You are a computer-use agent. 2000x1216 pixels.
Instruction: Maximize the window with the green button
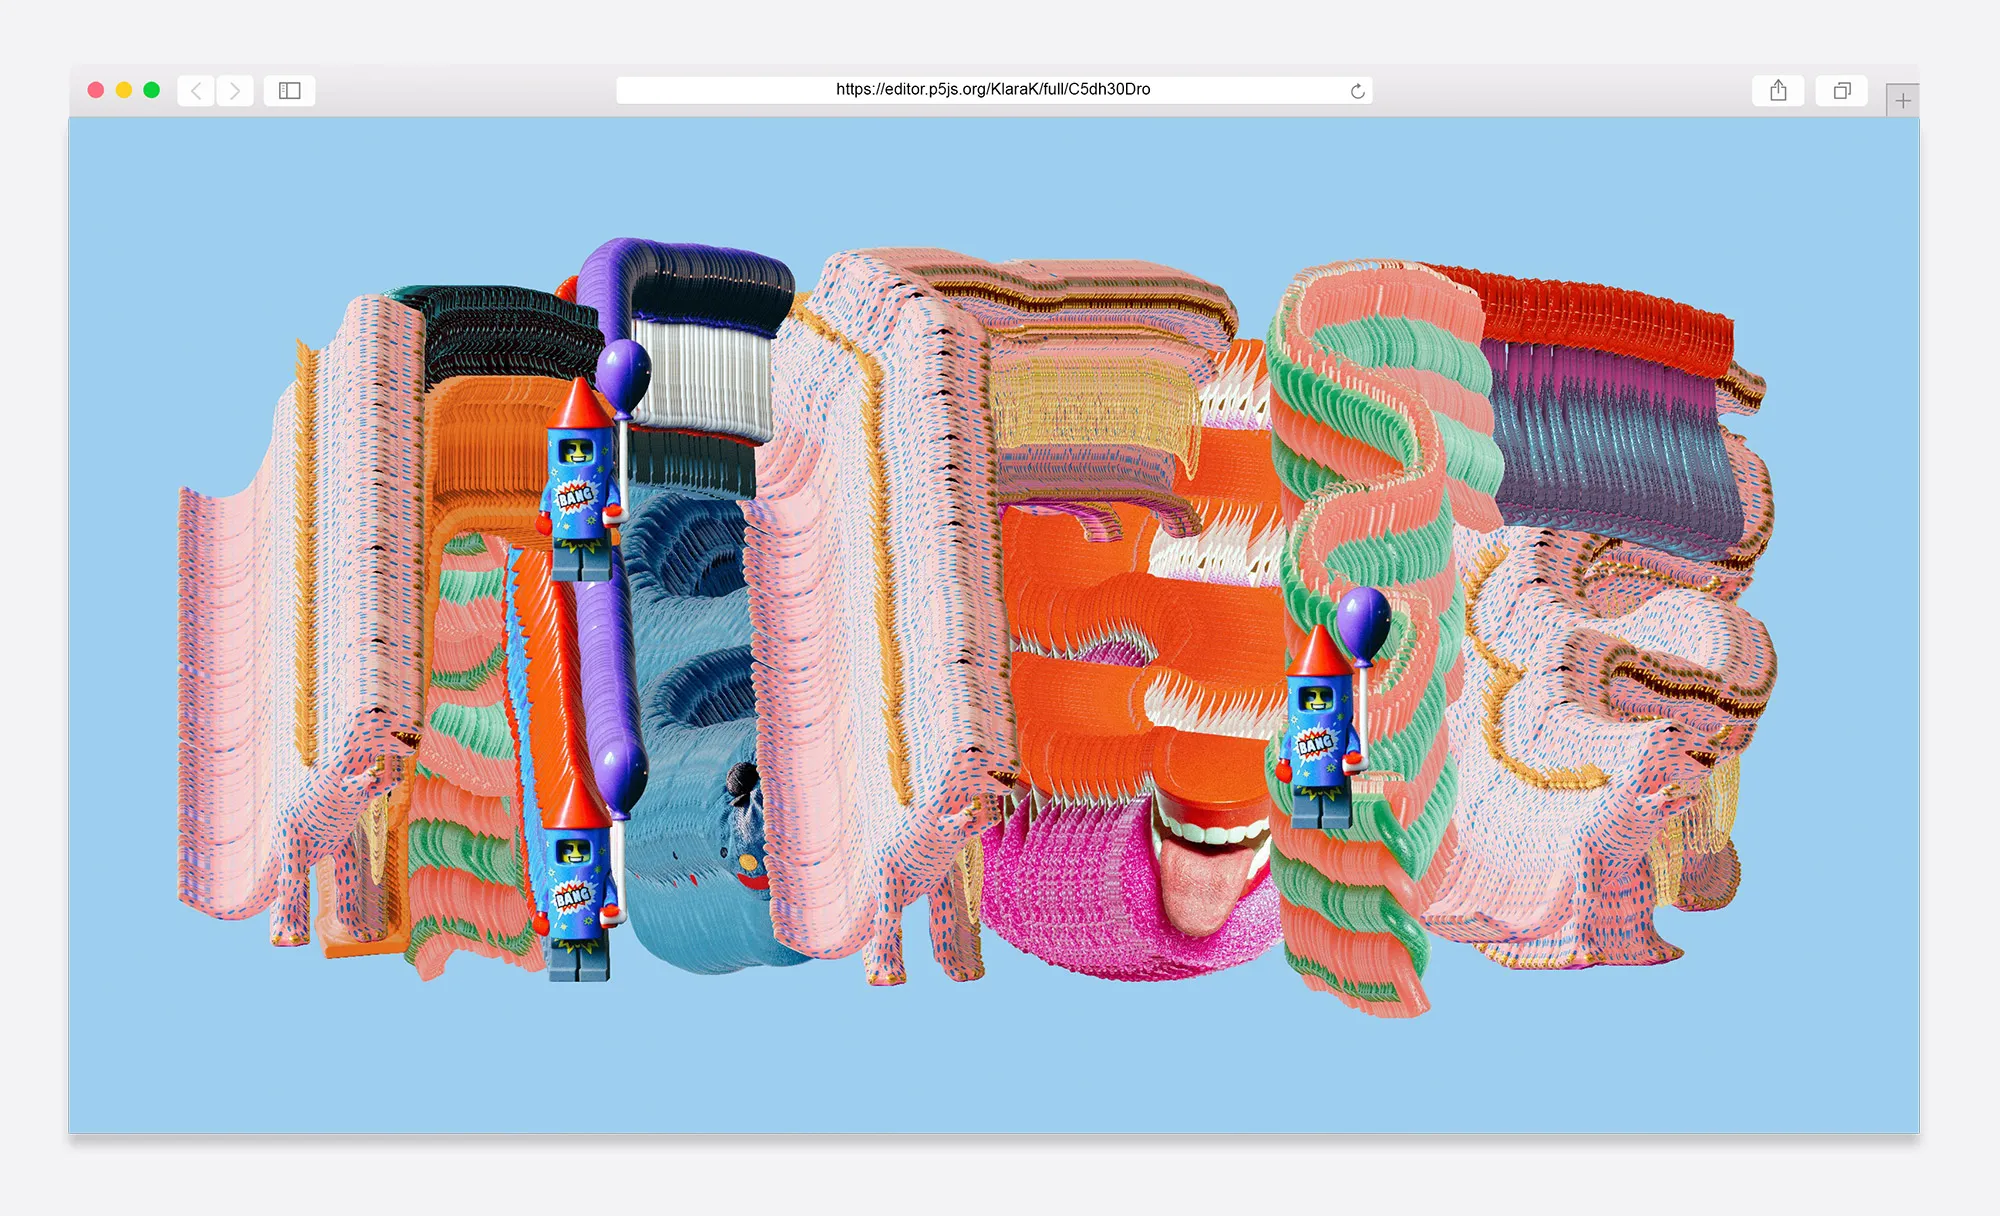pyautogui.click(x=152, y=90)
